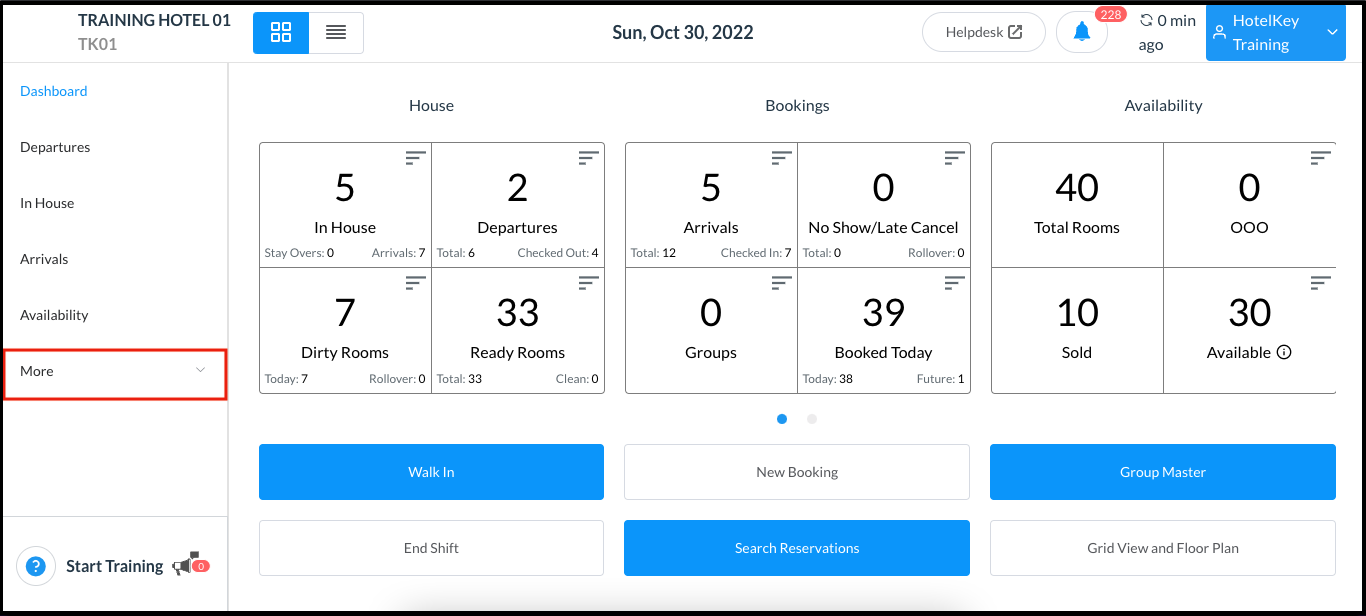Click the Group Master button

[1162, 471]
